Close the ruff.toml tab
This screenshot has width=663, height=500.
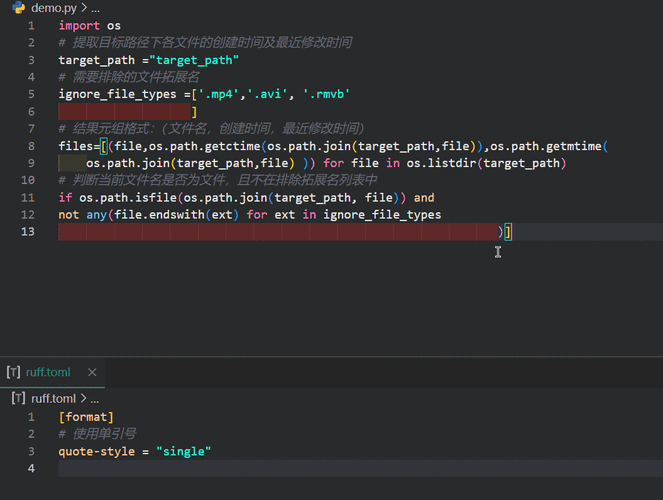tap(92, 372)
